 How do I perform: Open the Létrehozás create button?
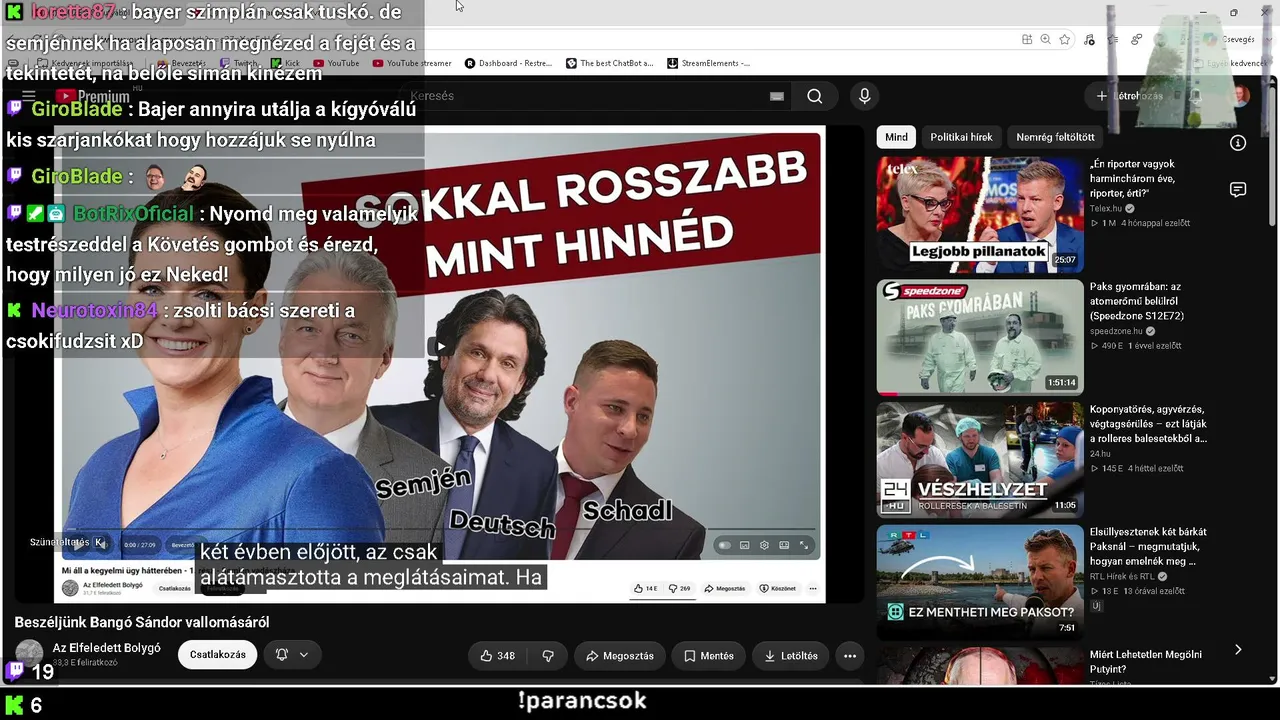(1130, 96)
